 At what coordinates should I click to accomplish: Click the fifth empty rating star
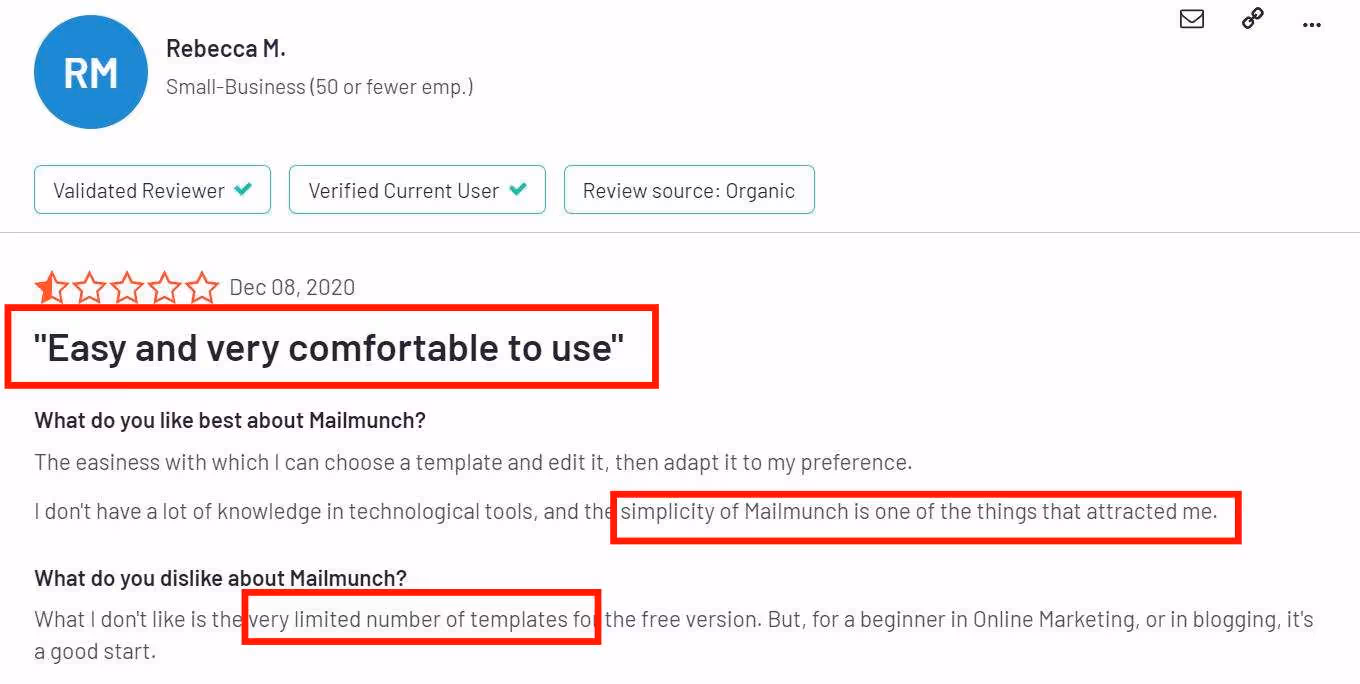pos(201,286)
